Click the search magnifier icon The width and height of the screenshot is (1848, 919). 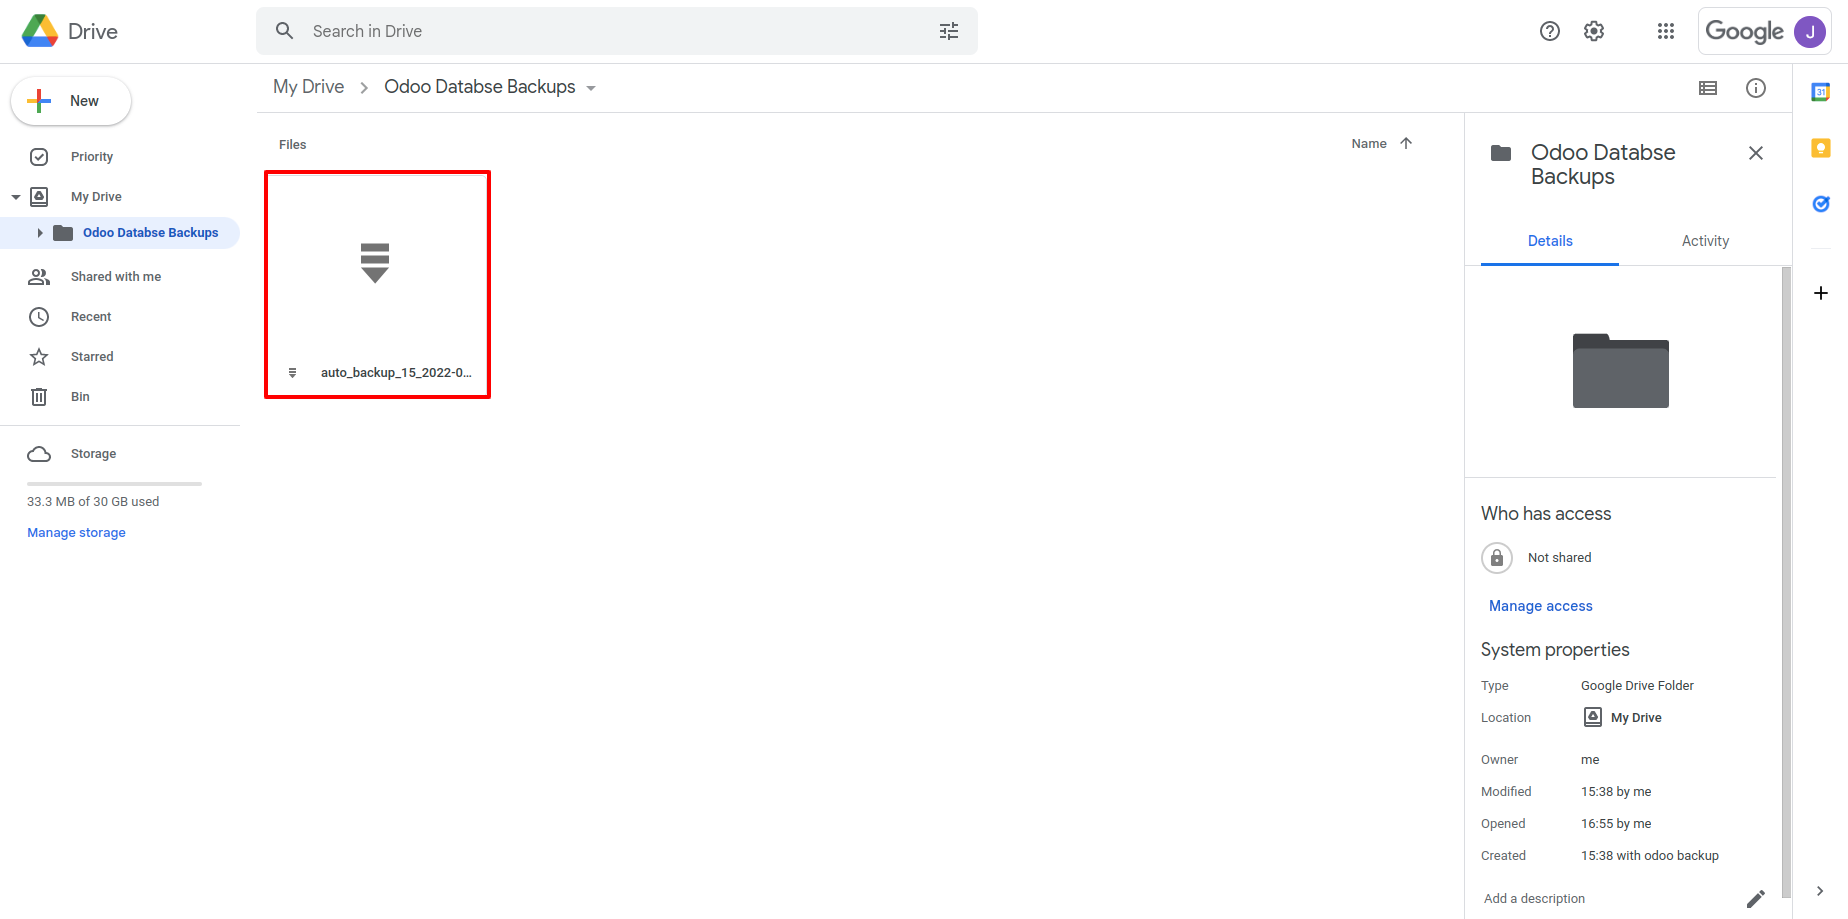[285, 31]
